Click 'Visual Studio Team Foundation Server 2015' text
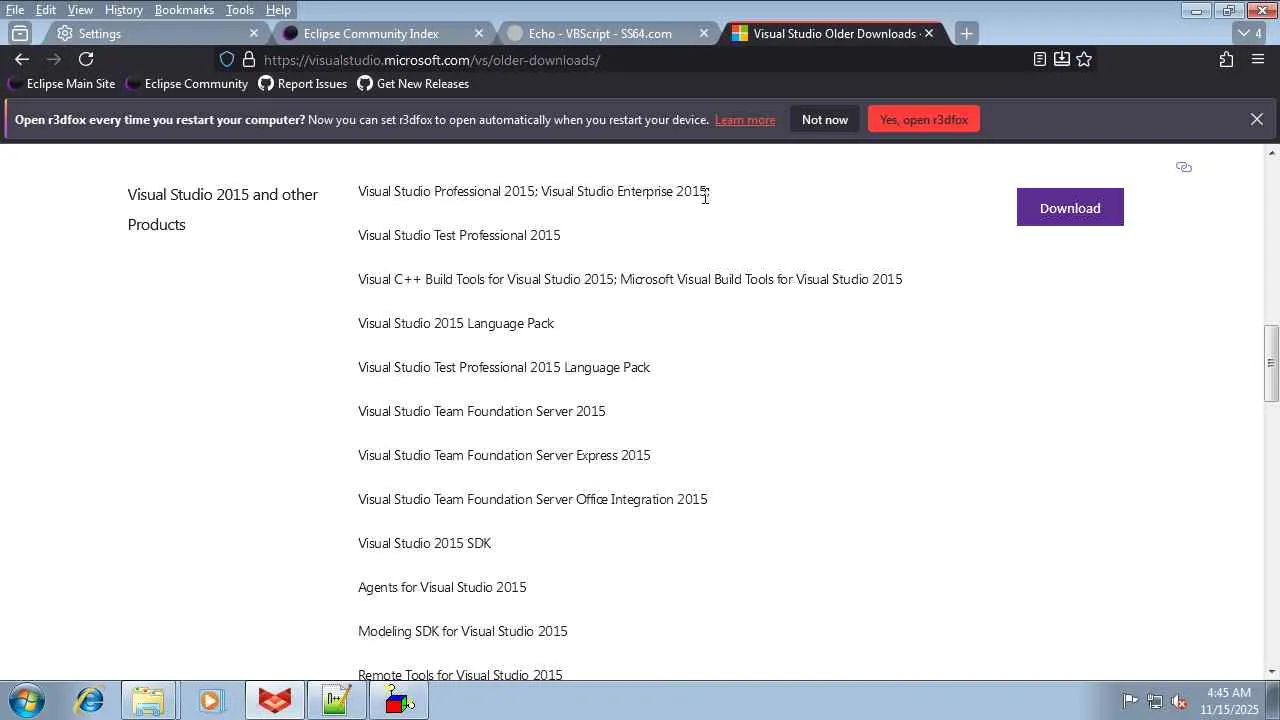This screenshot has height=720, width=1280. 482,411
